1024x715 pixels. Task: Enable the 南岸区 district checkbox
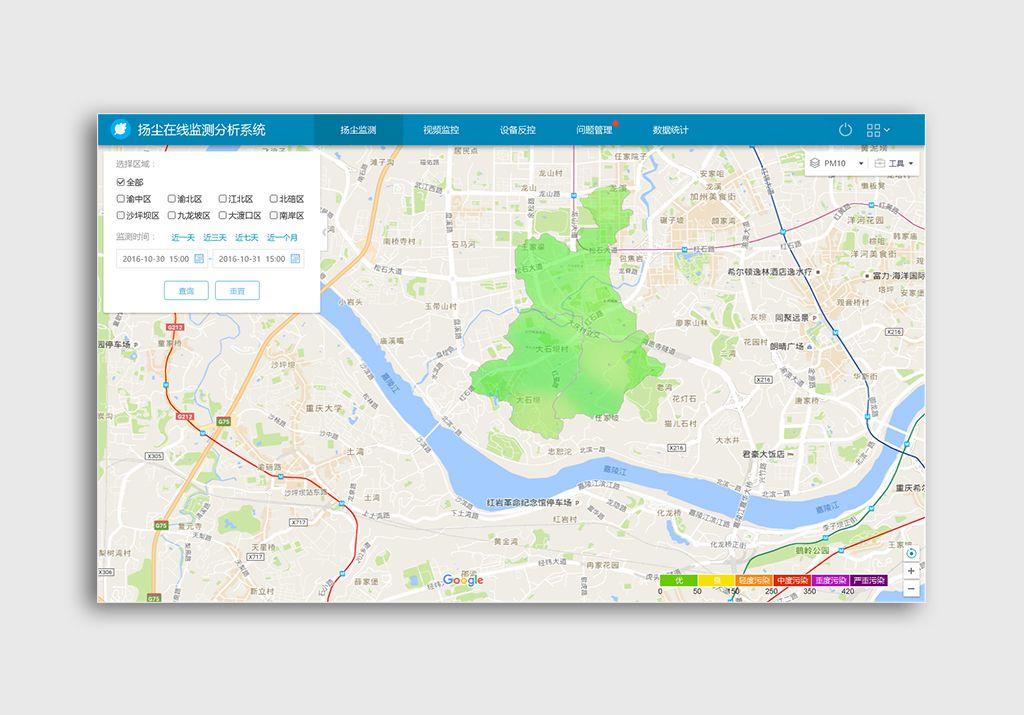[x=274, y=215]
